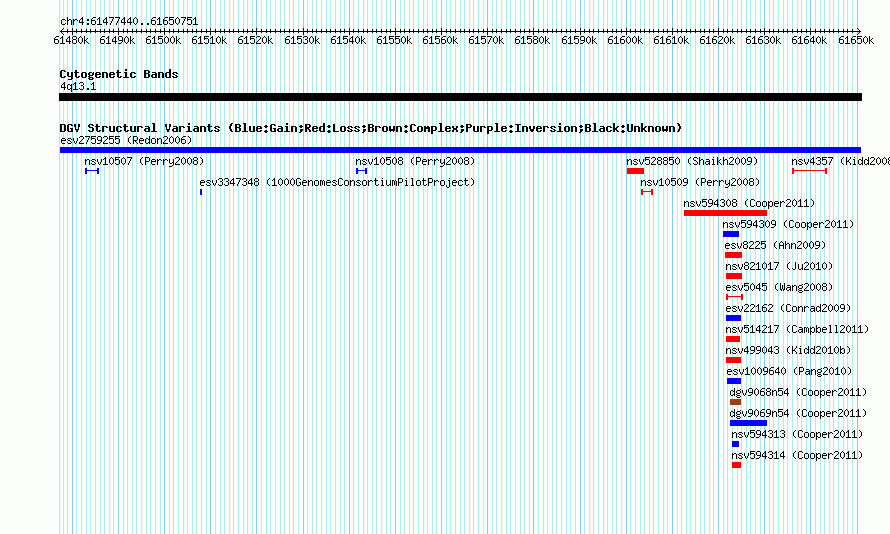The height and width of the screenshot is (534, 890).
Task: Open nsv10507 (Perry2008) variant label
Action: [x=144, y=161]
